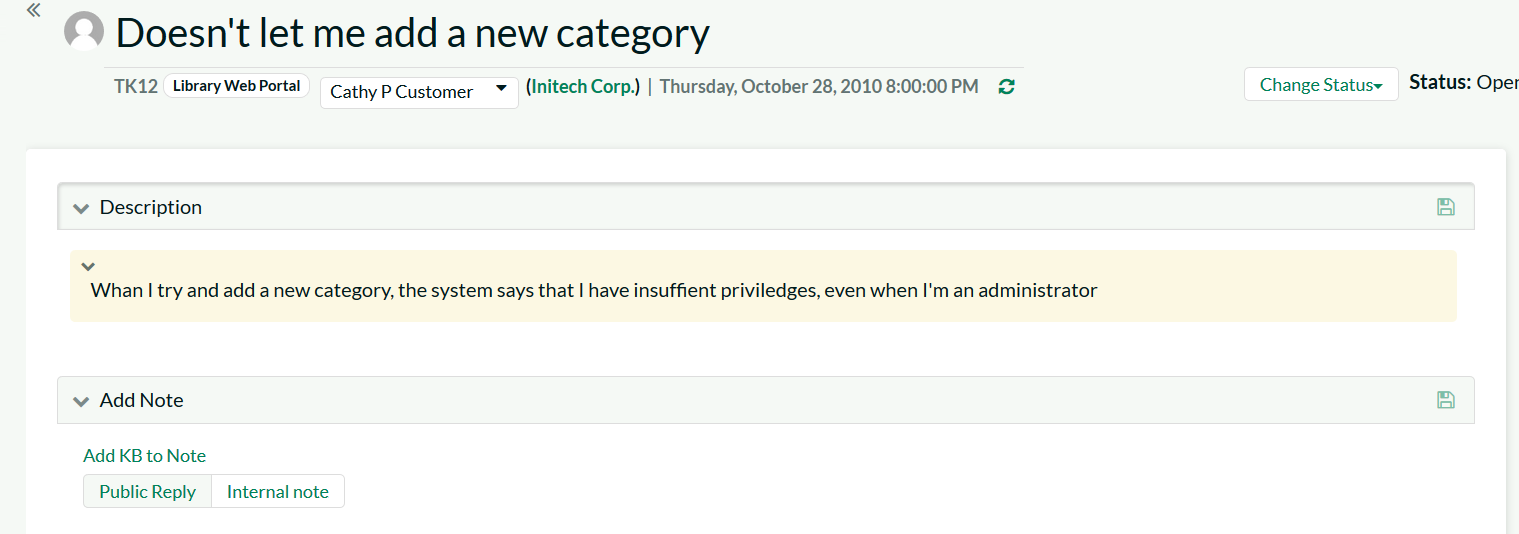Save the Description using its floppy disk icon

(1445, 207)
